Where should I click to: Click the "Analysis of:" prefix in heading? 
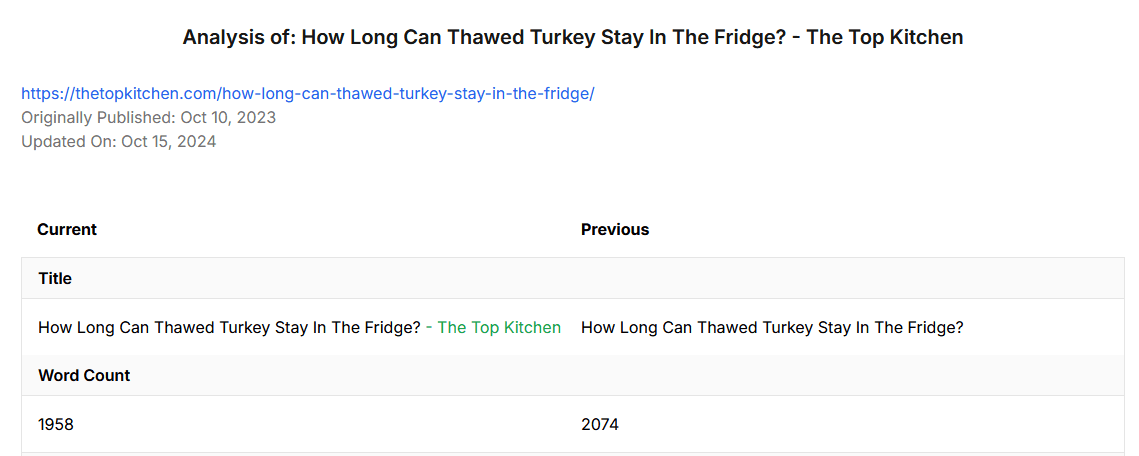[x=238, y=38]
